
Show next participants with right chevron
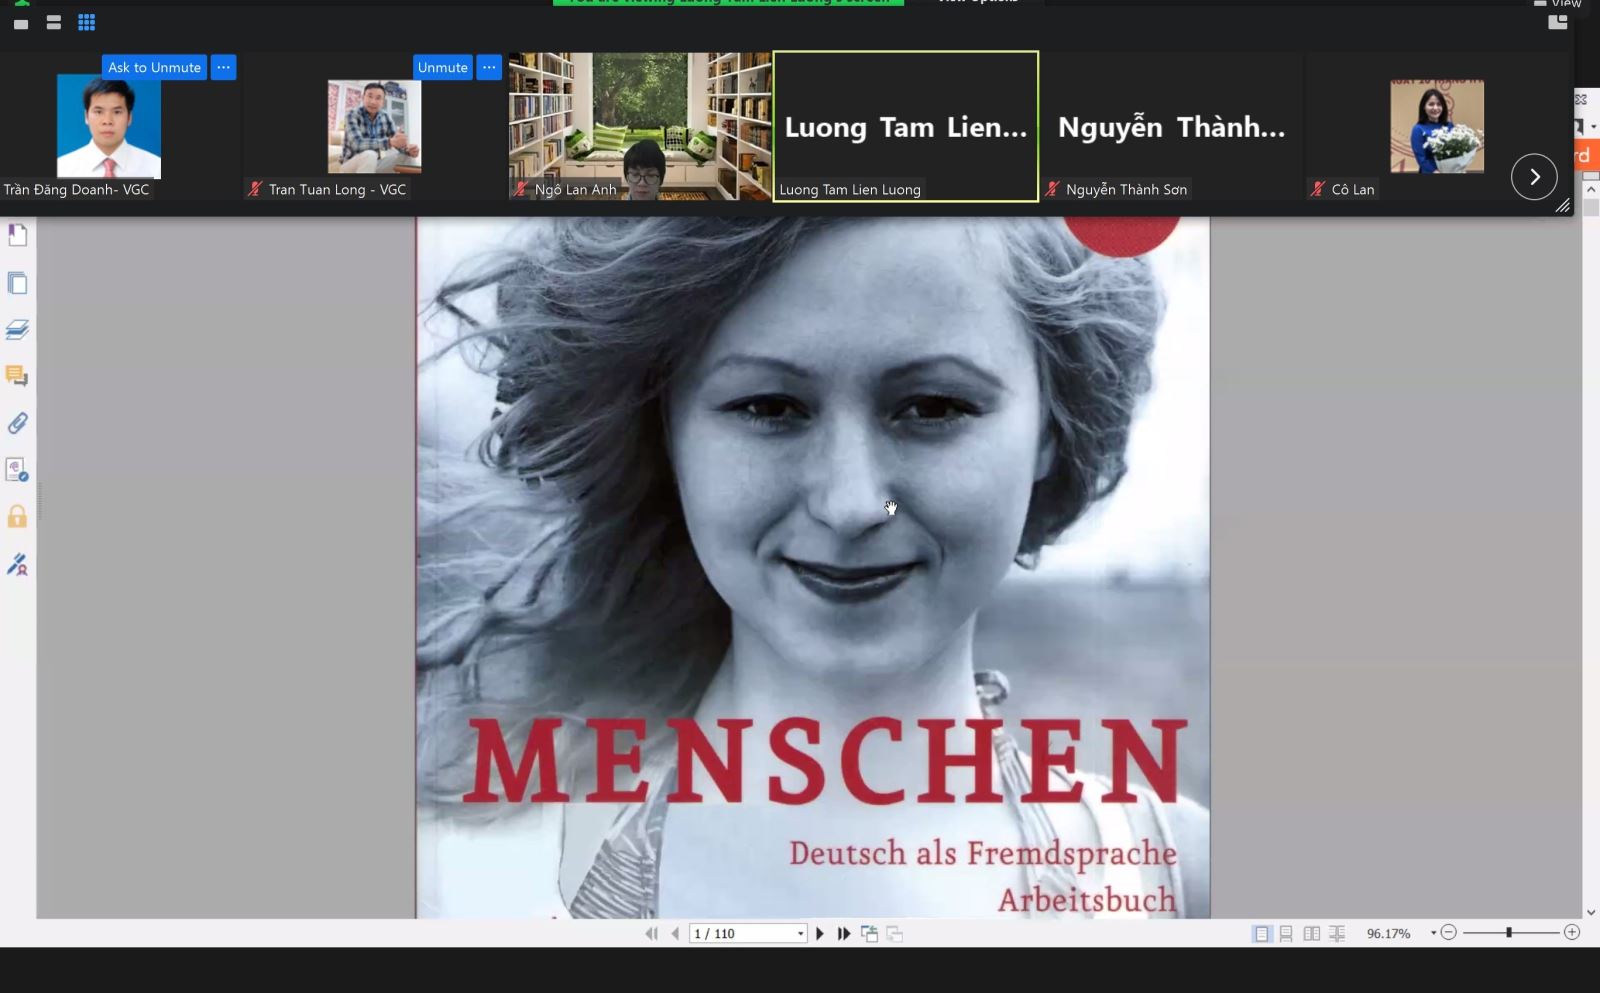click(1534, 177)
